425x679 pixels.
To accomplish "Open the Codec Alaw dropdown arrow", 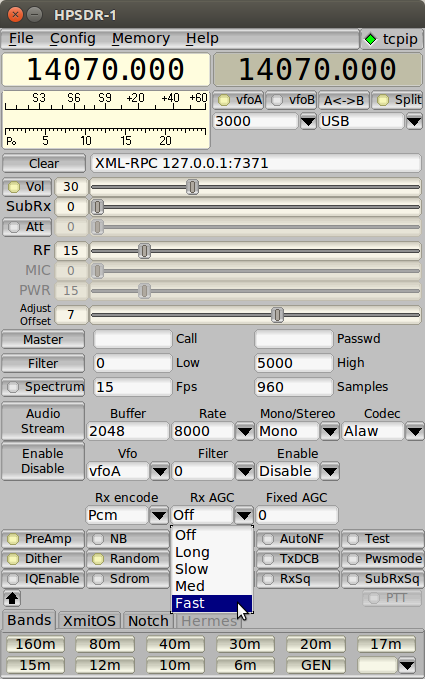I will (415, 431).
